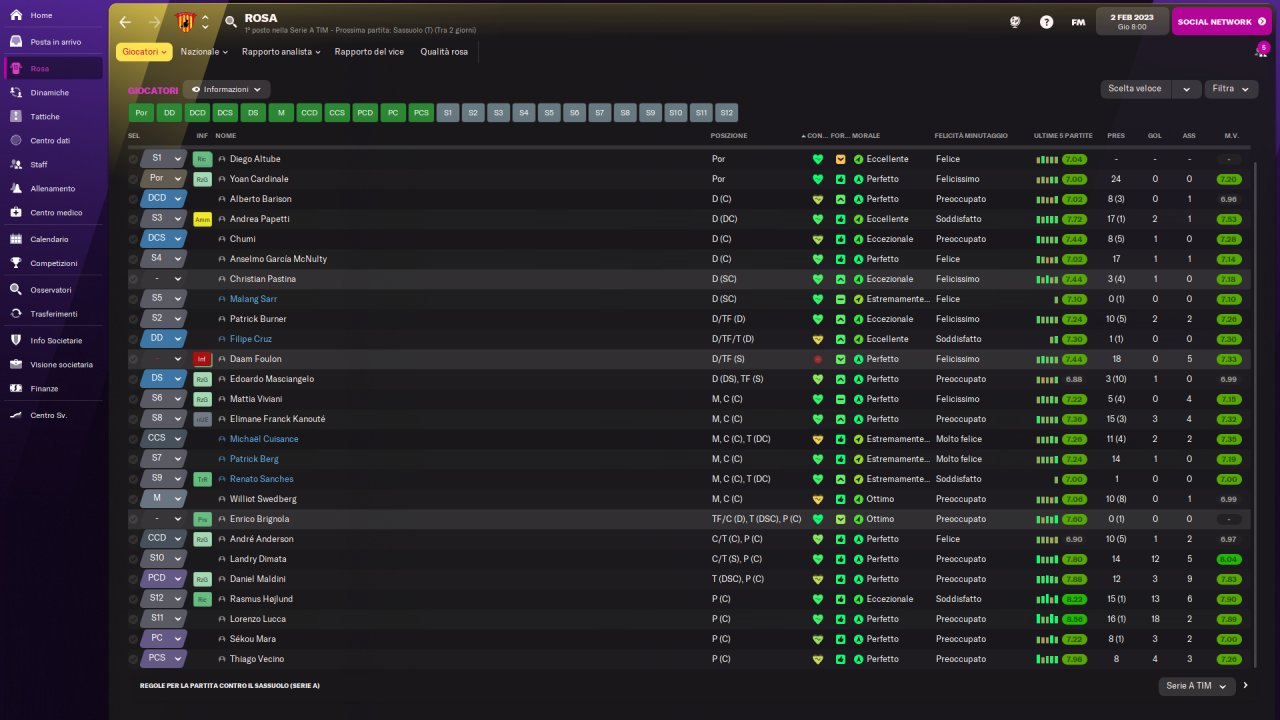This screenshot has width=1280, height=720.
Task: Go back with the left arrow
Action: tap(125, 22)
